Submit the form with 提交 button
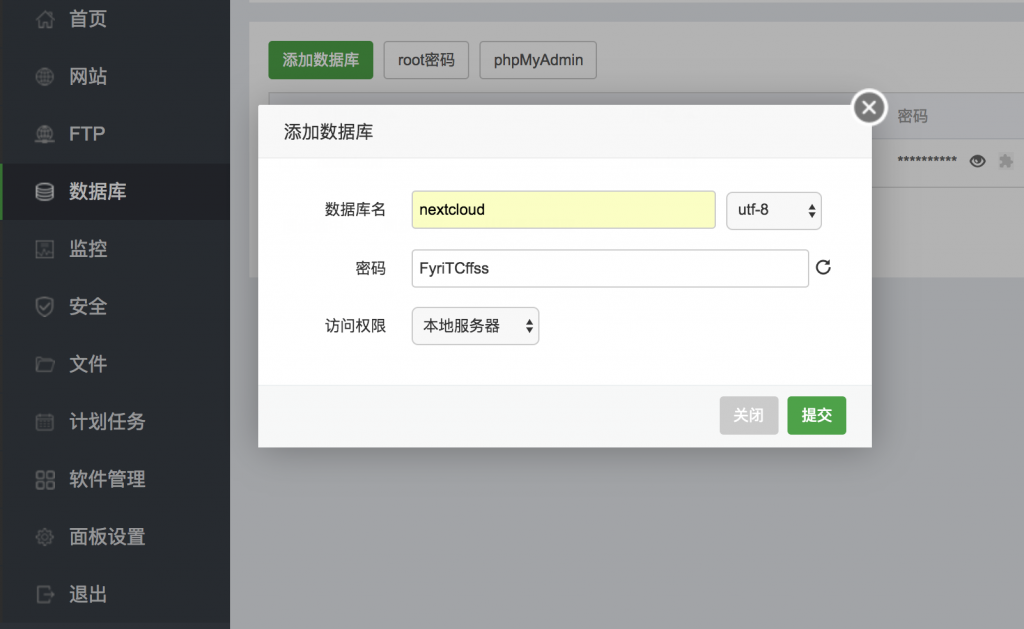1024x629 pixels. click(816, 415)
